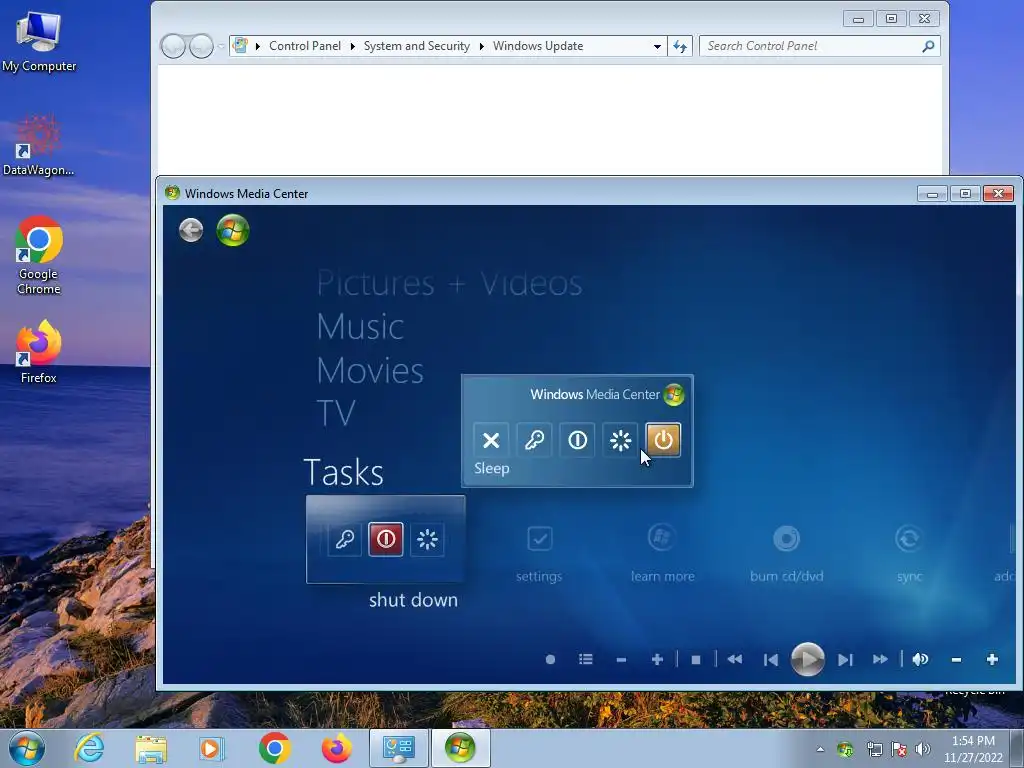Click the restart spinner icon in popup

click(x=620, y=440)
